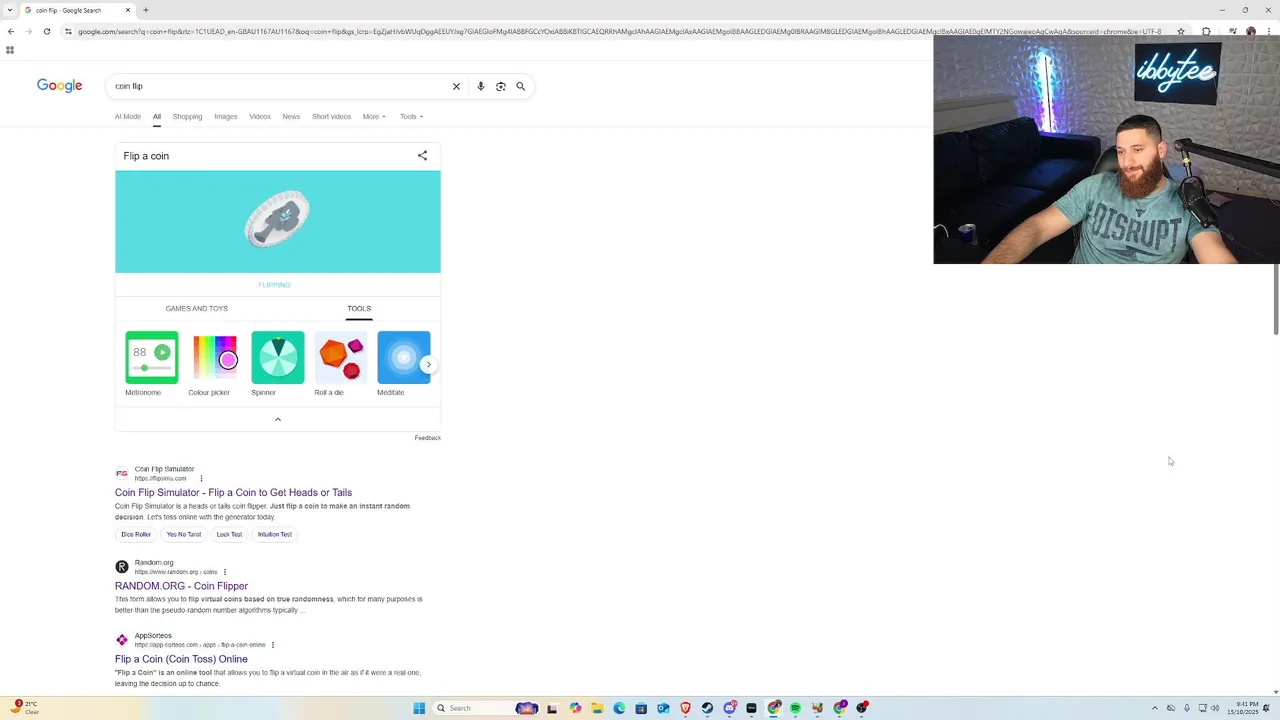Open Discord from taskbar
The height and width of the screenshot is (720, 1280).
point(729,708)
